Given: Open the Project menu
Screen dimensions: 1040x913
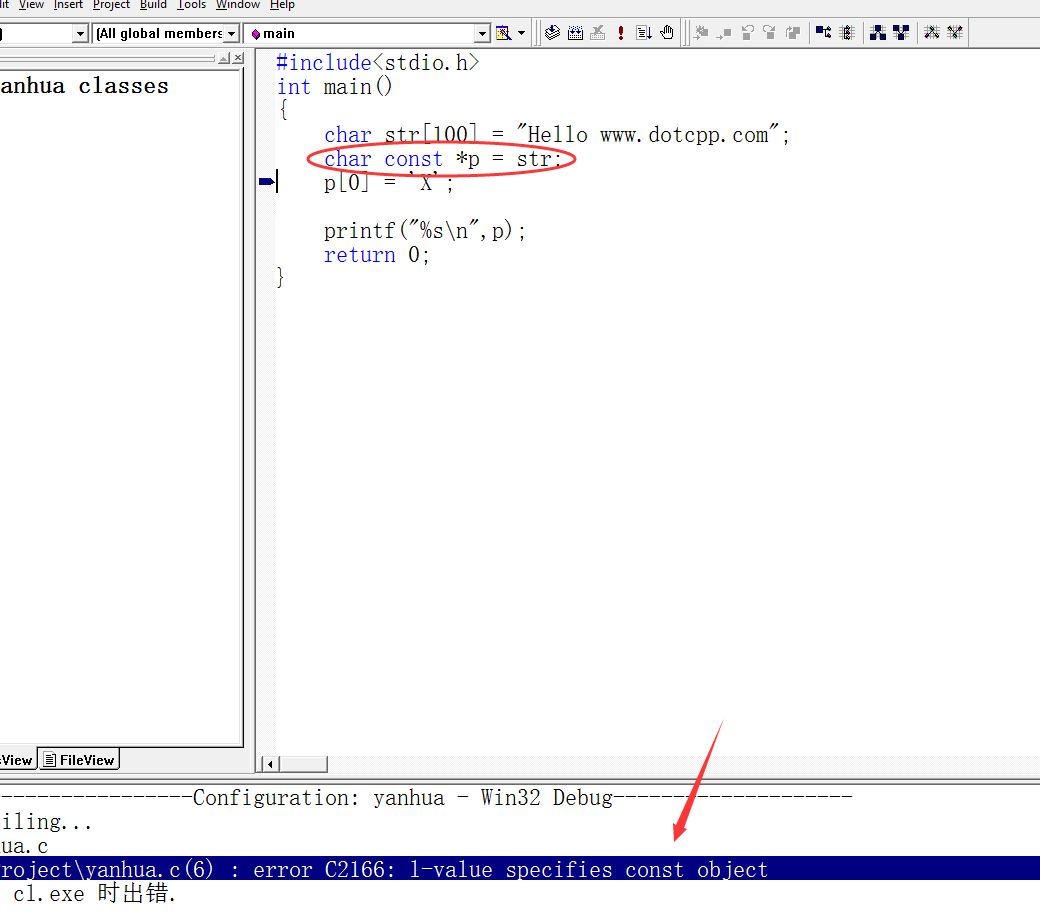Looking at the screenshot, I should tap(111, 5).
